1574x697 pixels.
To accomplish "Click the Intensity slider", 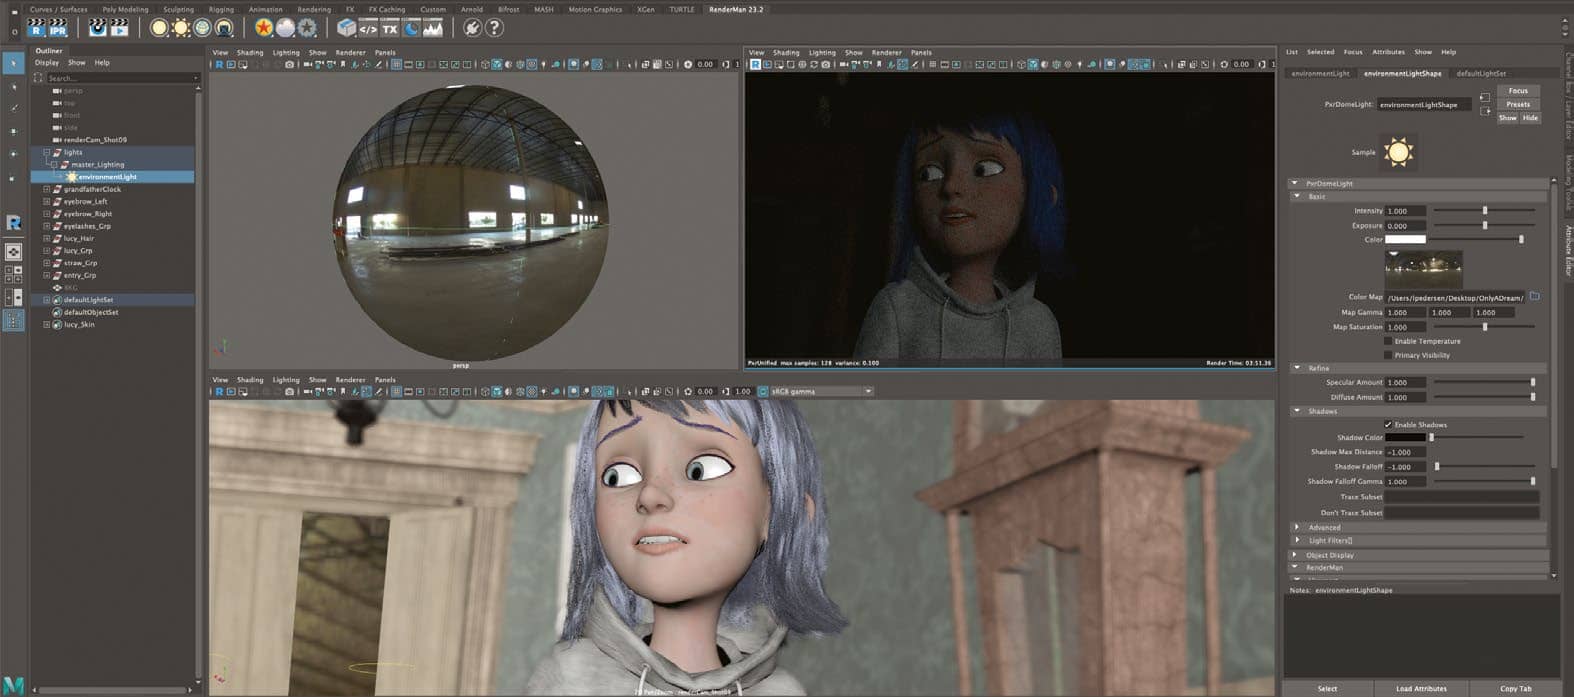I will [x=1484, y=210].
